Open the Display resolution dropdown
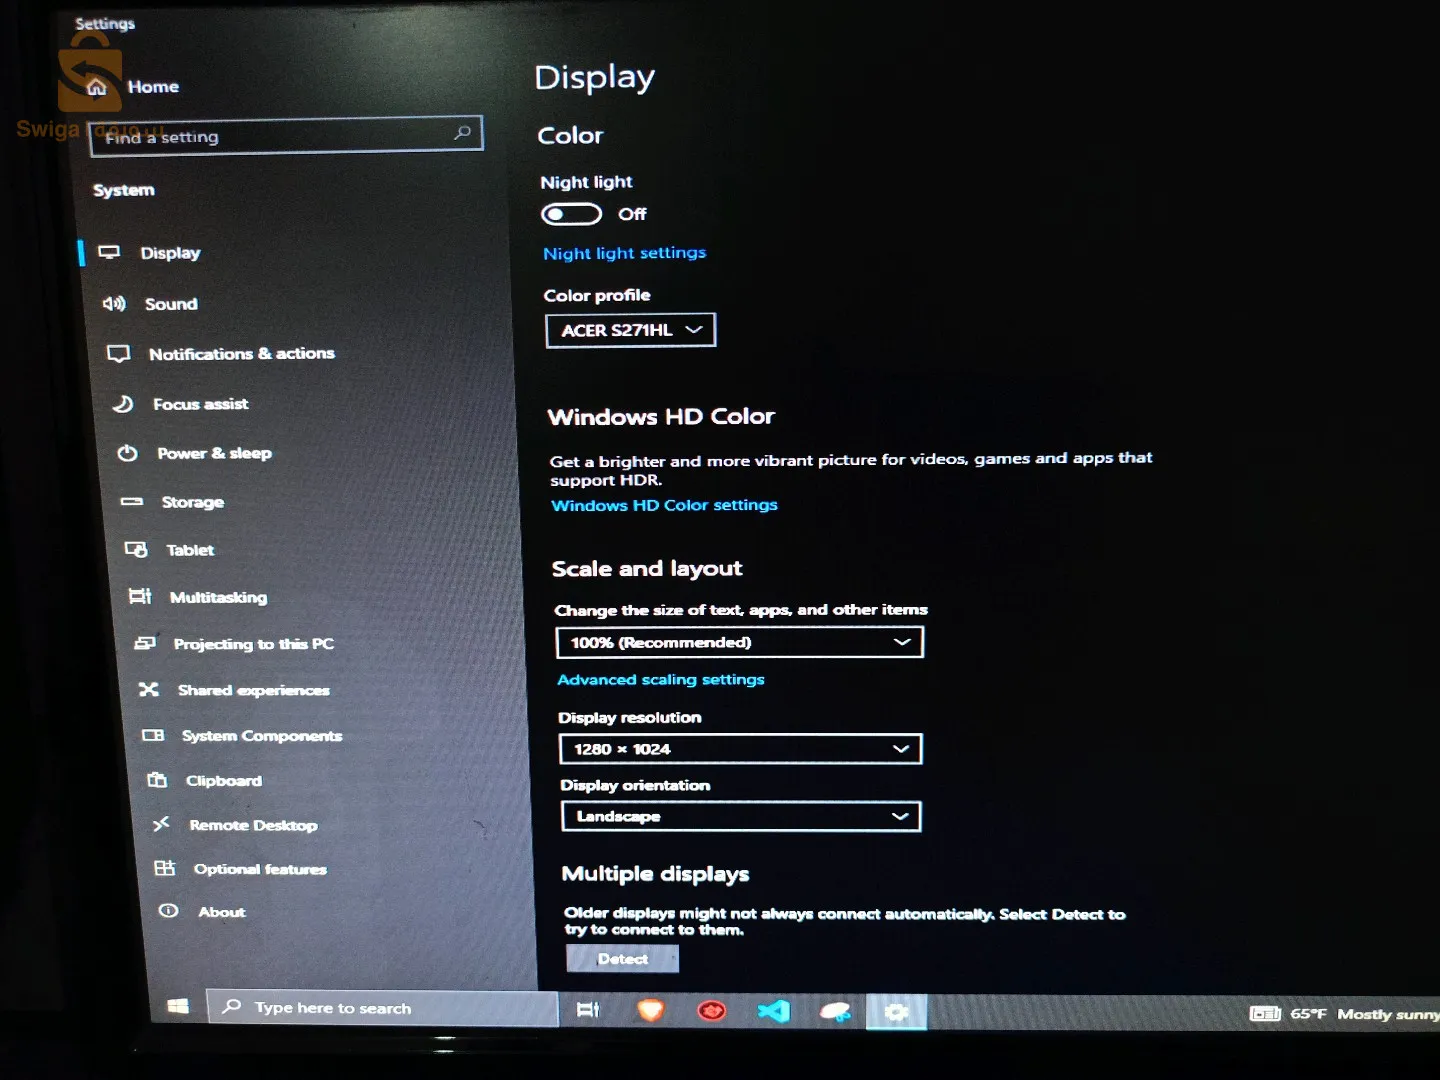This screenshot has height=1080, width=1440. pos(740,749)
